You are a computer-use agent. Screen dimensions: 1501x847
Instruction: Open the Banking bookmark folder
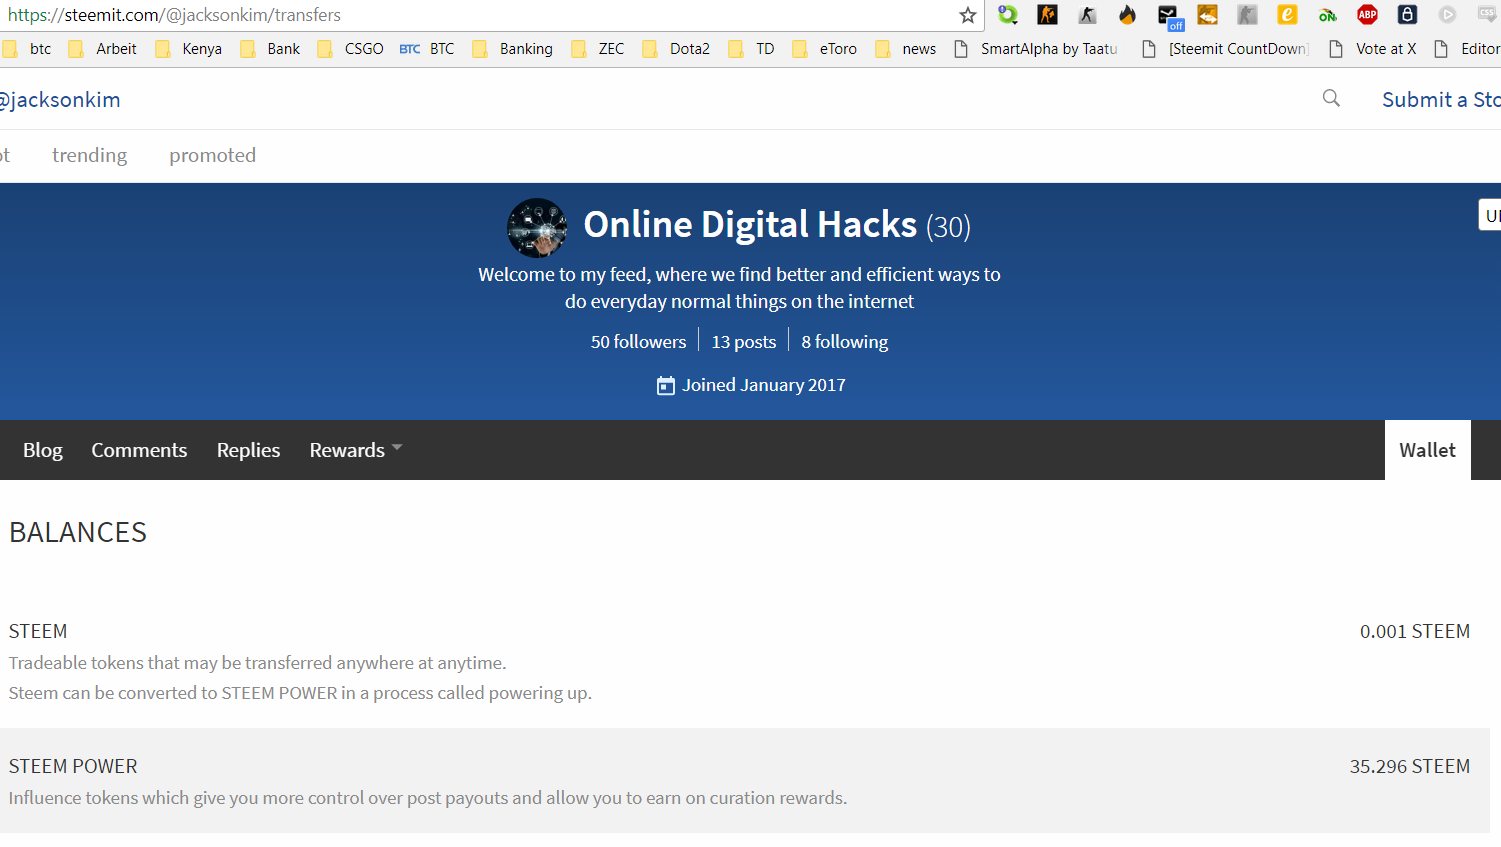coord(512,49)
